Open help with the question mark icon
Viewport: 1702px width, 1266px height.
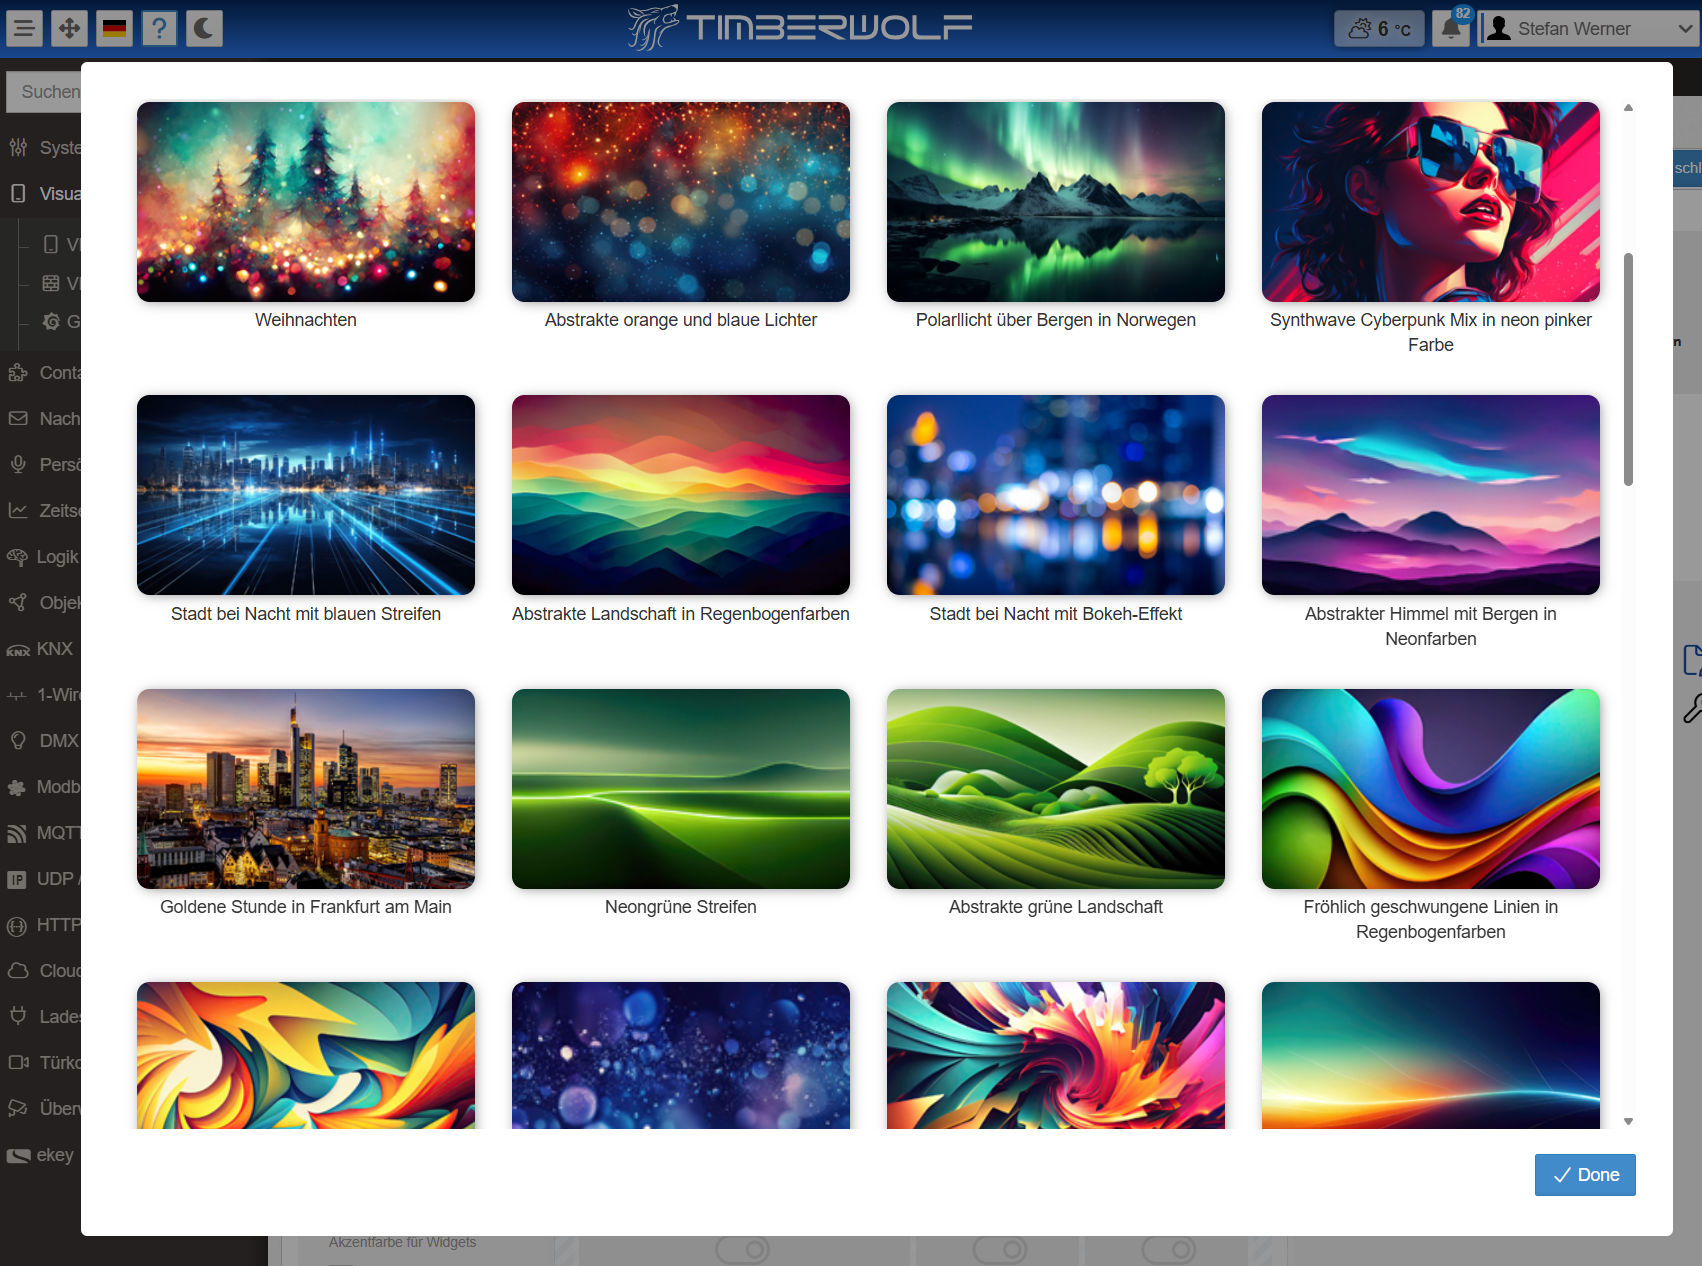(159, 28)
